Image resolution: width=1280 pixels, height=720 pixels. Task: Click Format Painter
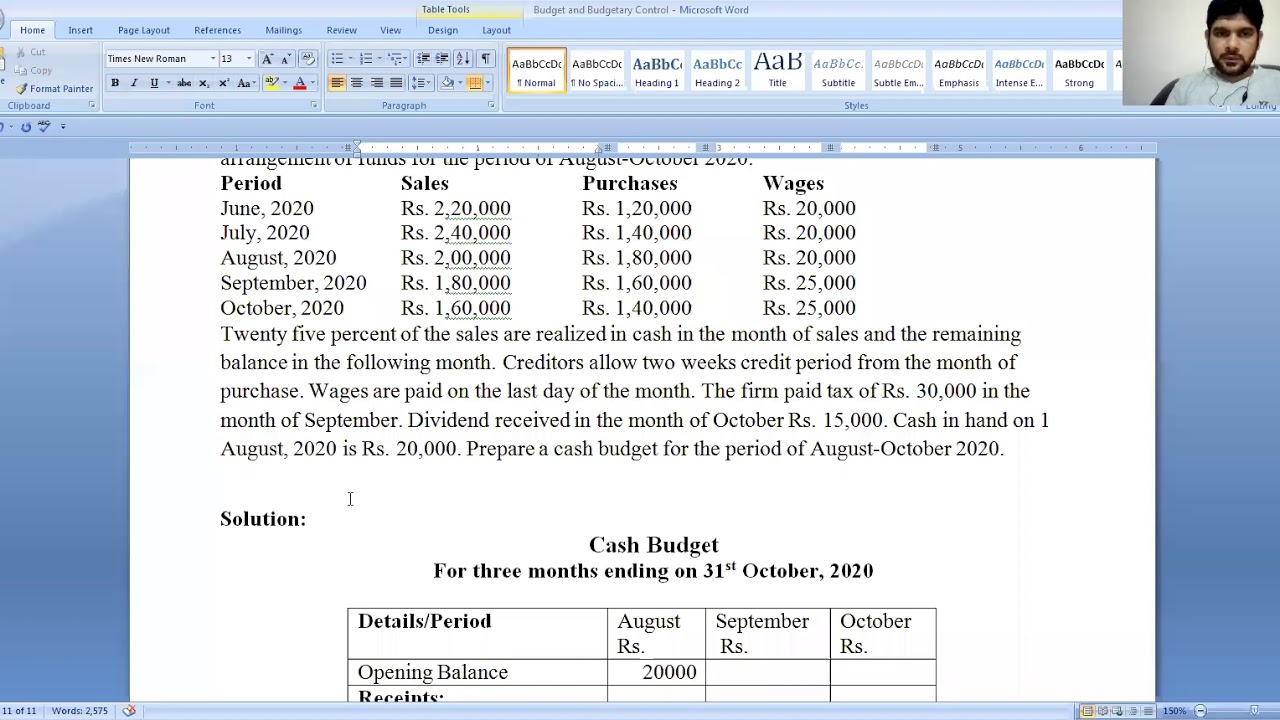pyautogui.click(x=54, y=89)
